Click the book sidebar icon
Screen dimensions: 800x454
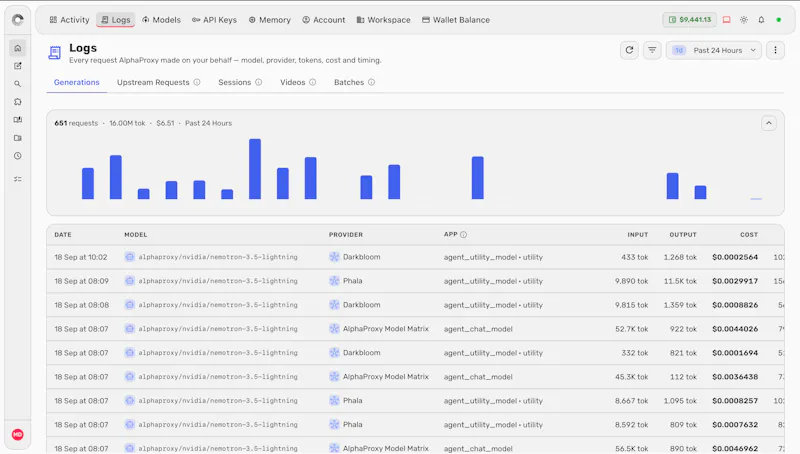(18, 120)
